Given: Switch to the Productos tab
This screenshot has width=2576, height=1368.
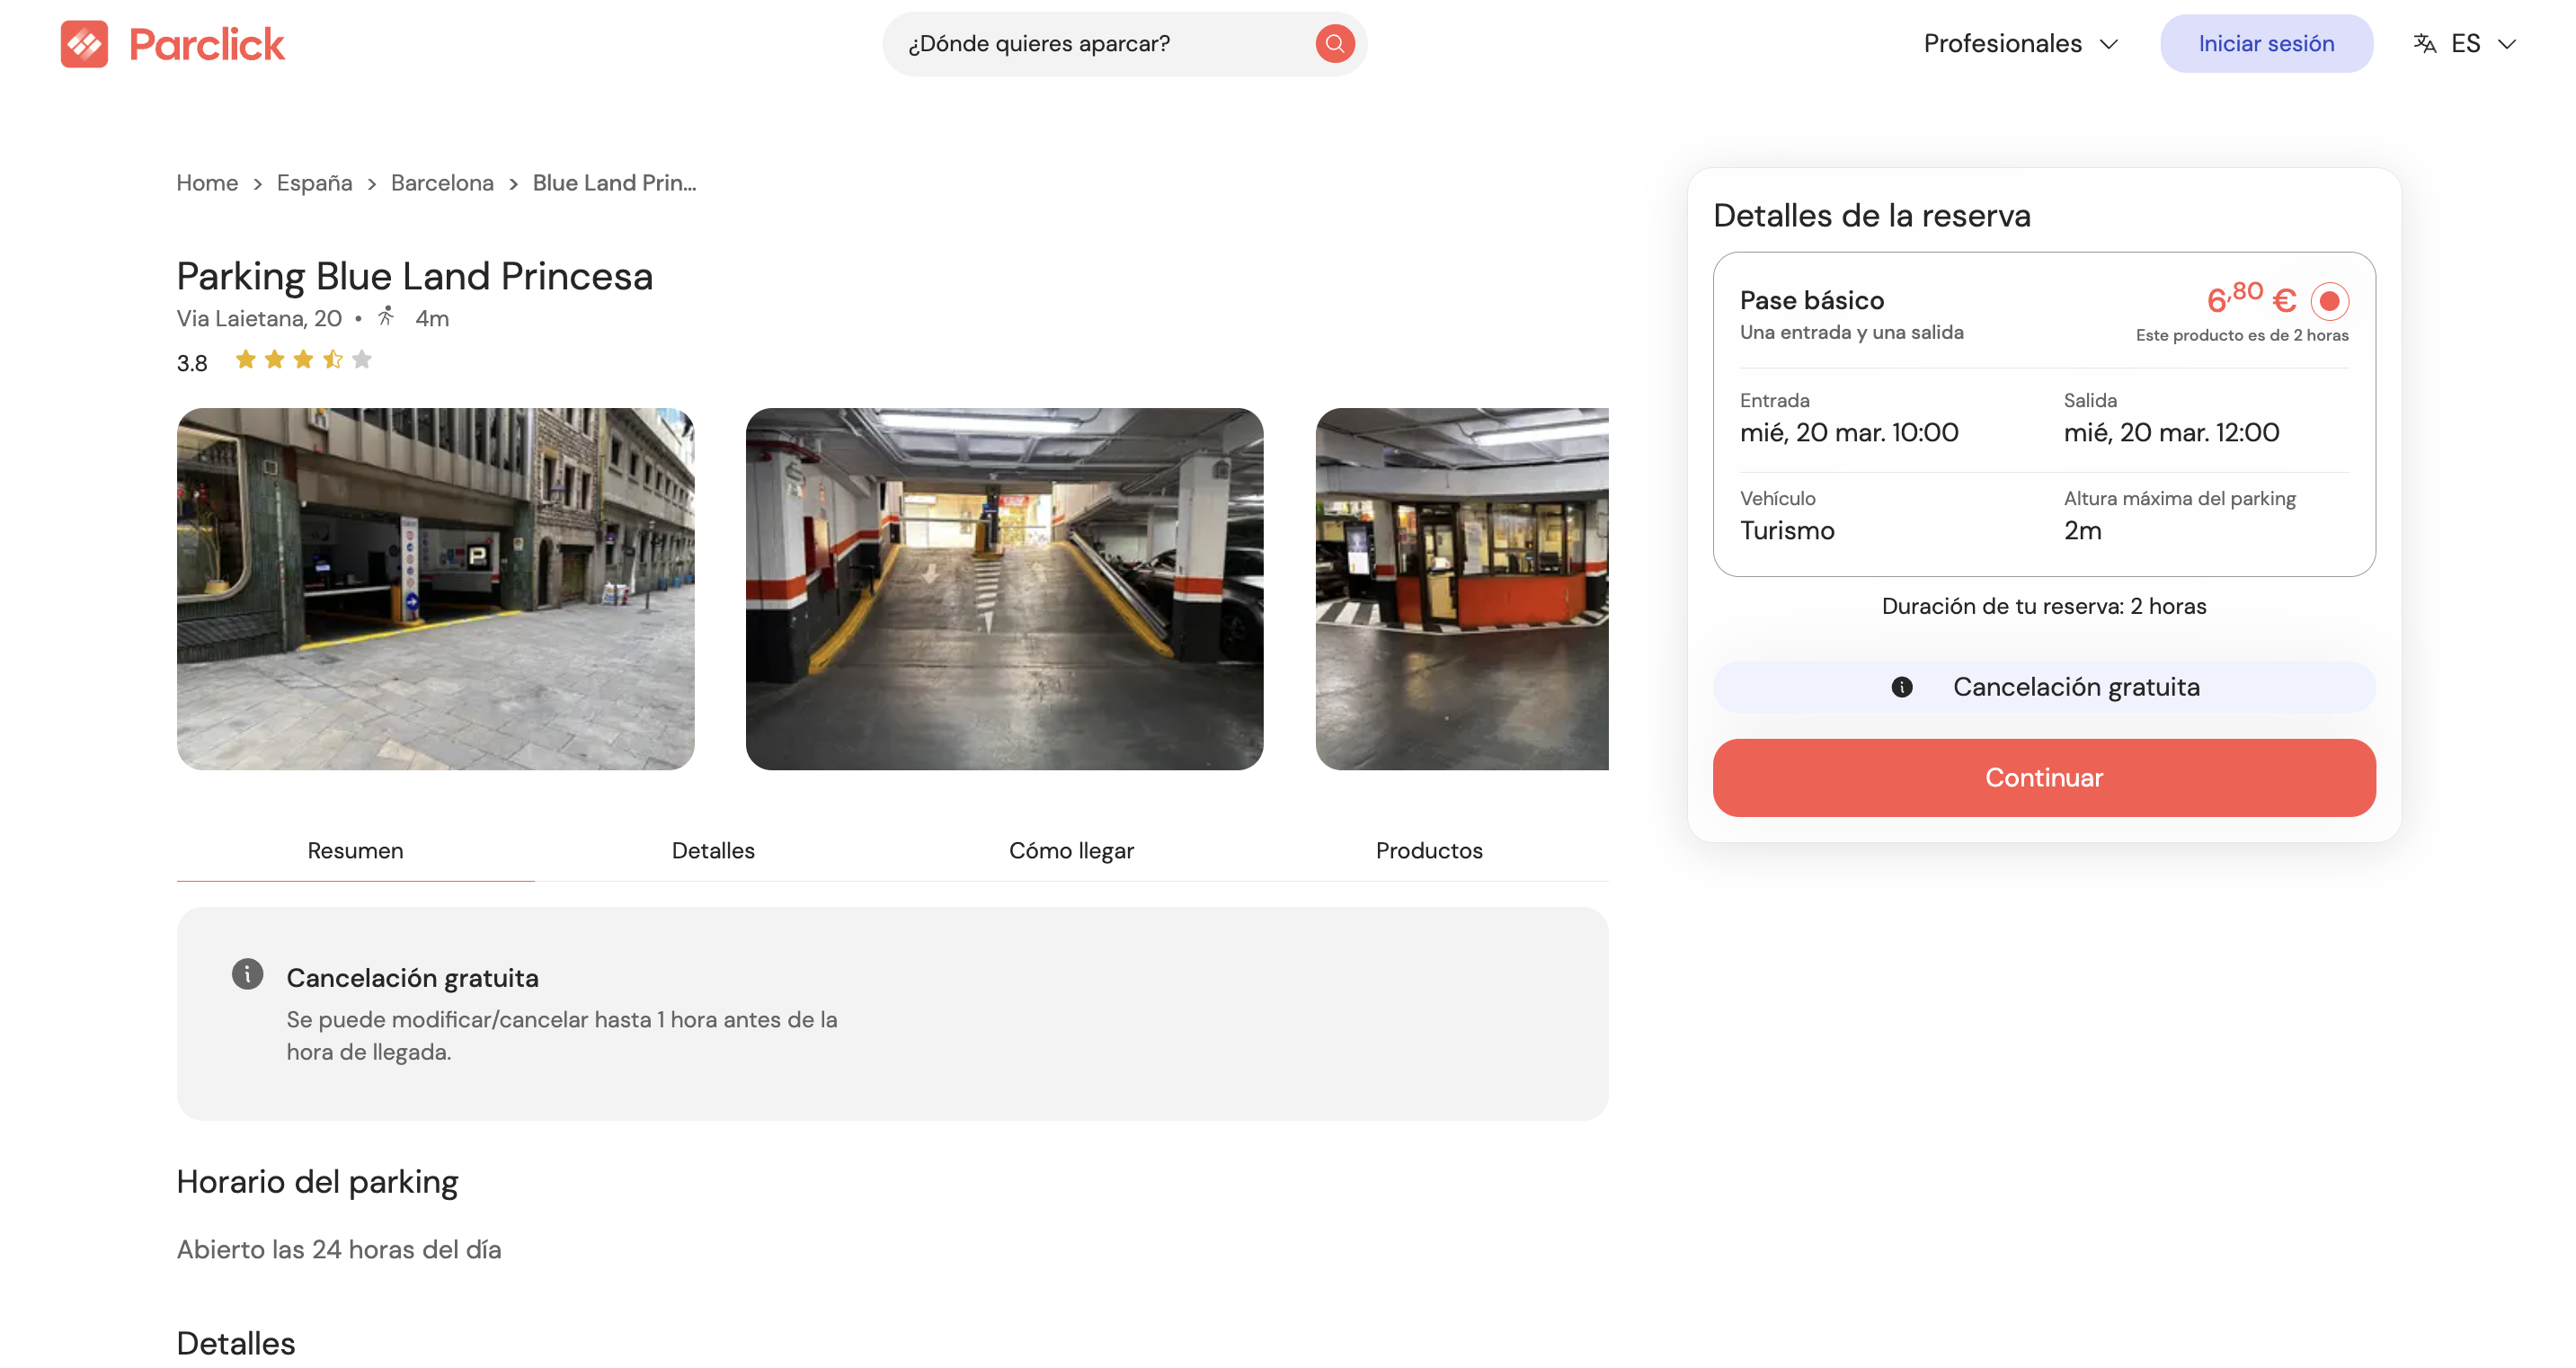Looking at the screenshot, I should pos(1428,851).
